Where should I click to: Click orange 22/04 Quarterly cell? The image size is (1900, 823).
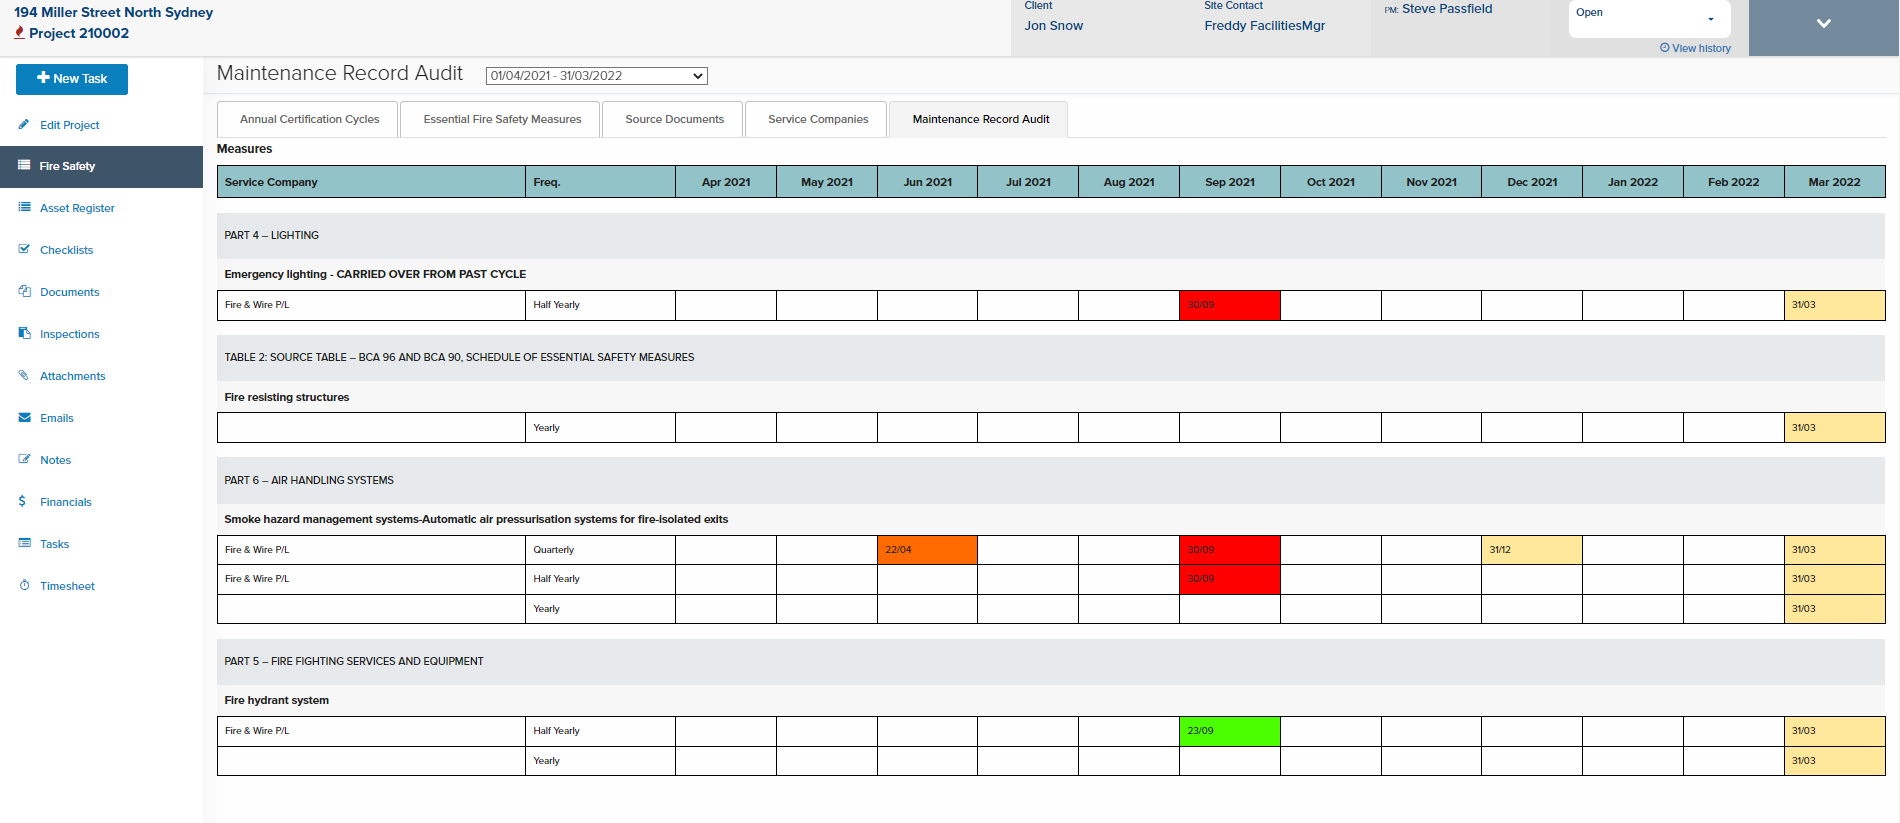click(x=927, y=550)
